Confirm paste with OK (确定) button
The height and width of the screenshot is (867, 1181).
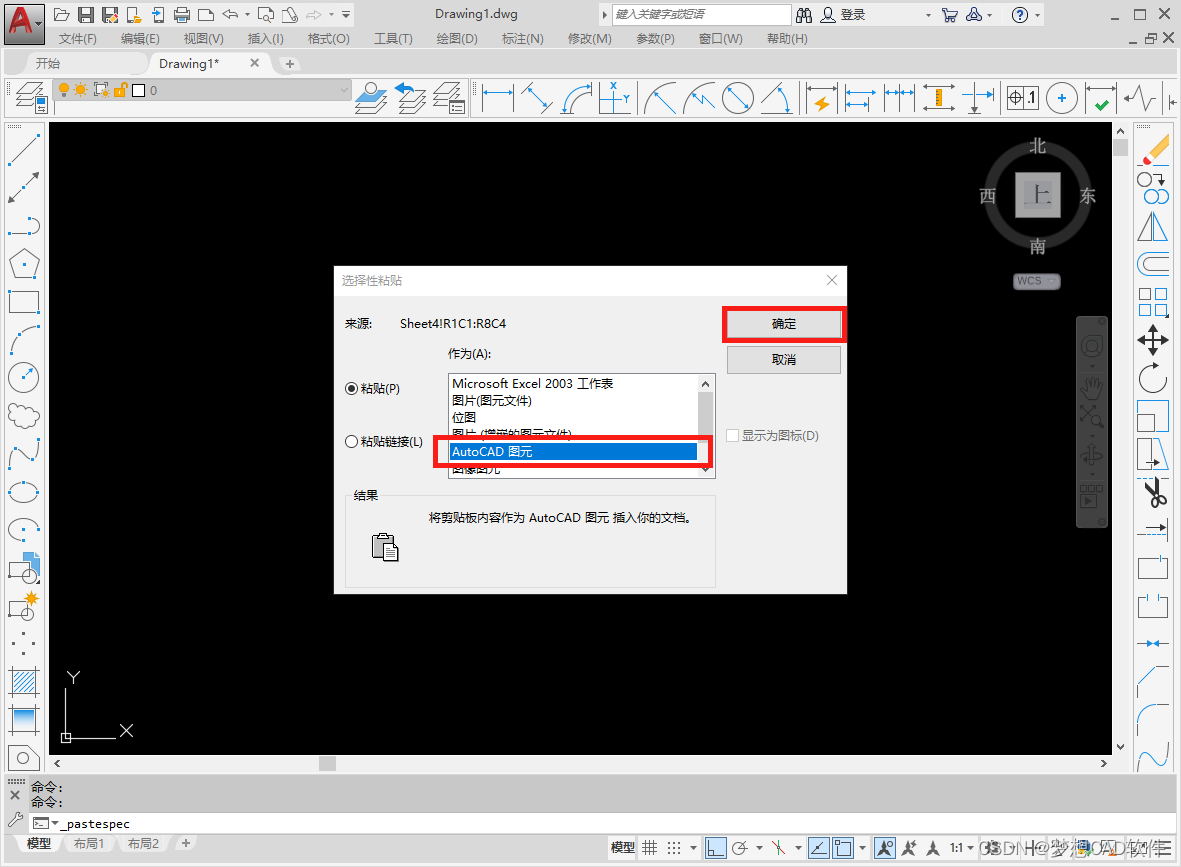click(x=783, y=324)
